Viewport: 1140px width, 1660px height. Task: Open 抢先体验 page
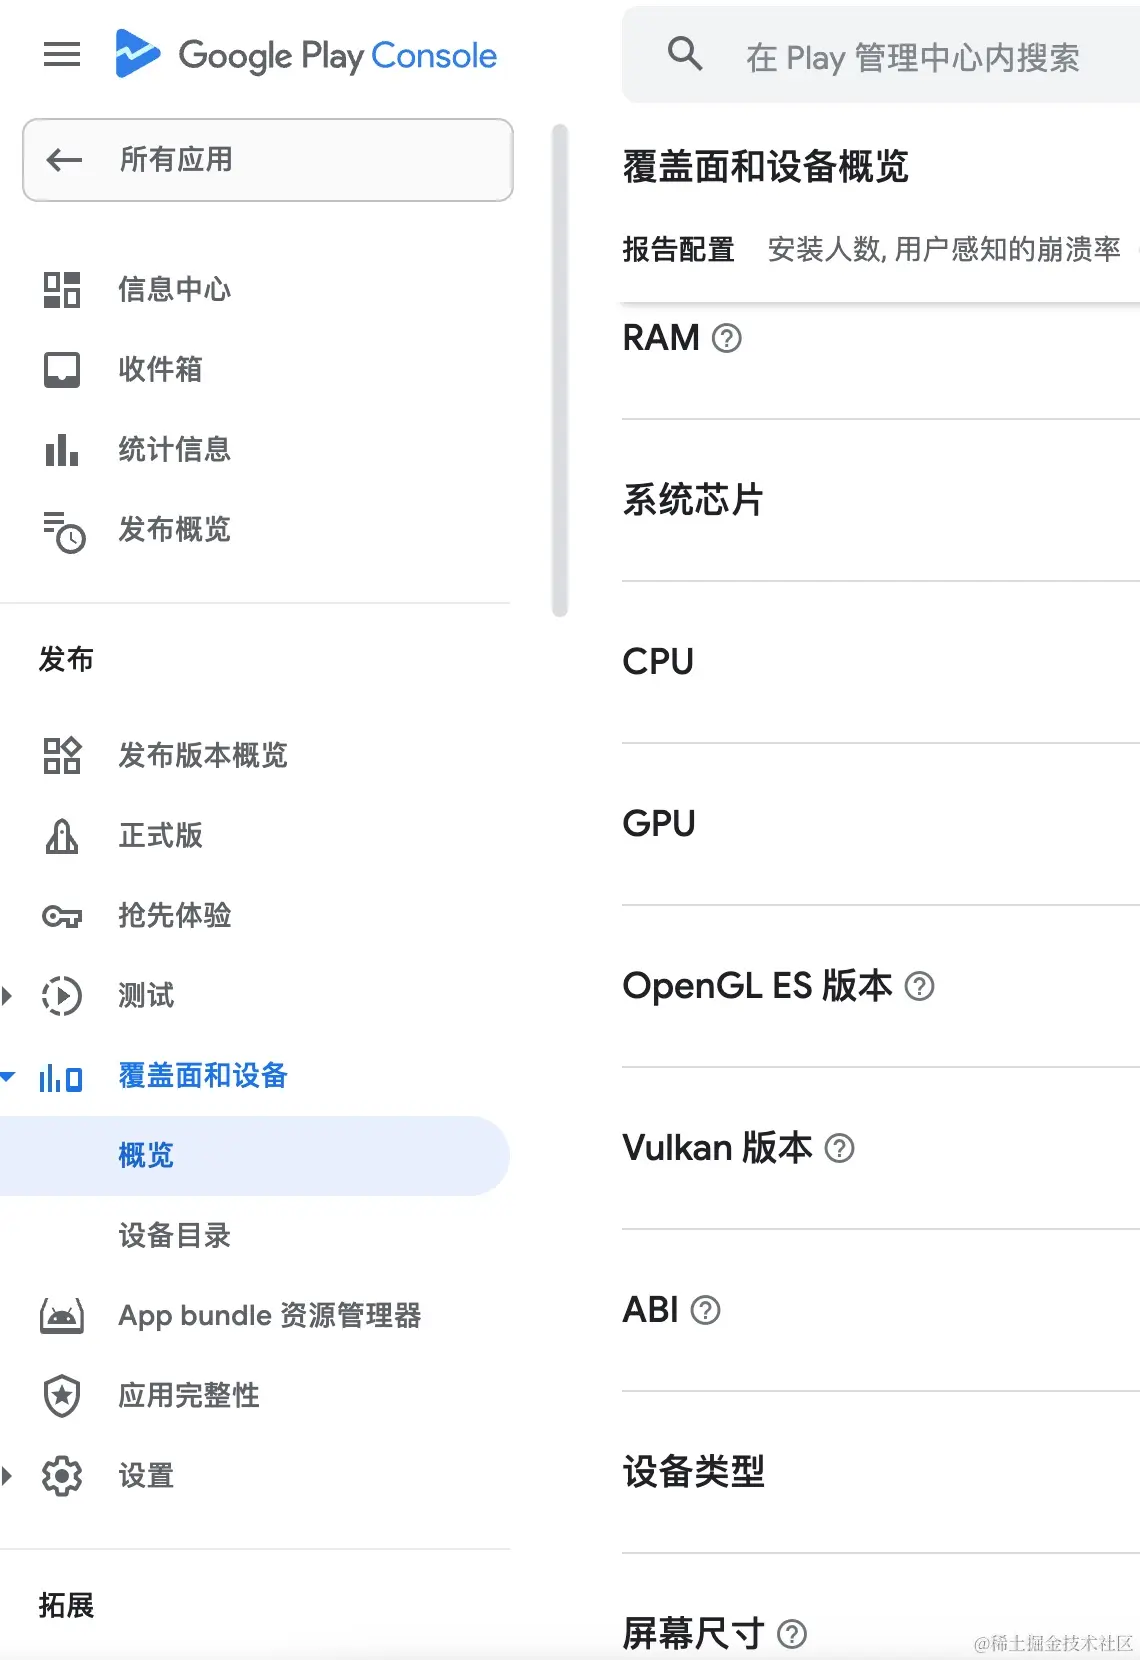pos(174,915)
